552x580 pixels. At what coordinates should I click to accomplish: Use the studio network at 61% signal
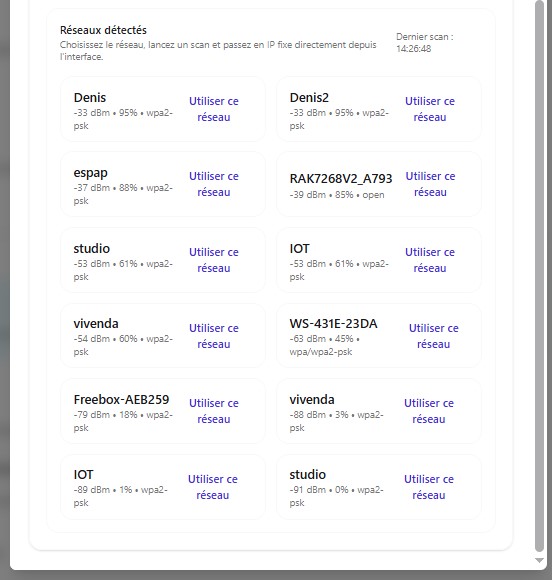click(214, 260)
